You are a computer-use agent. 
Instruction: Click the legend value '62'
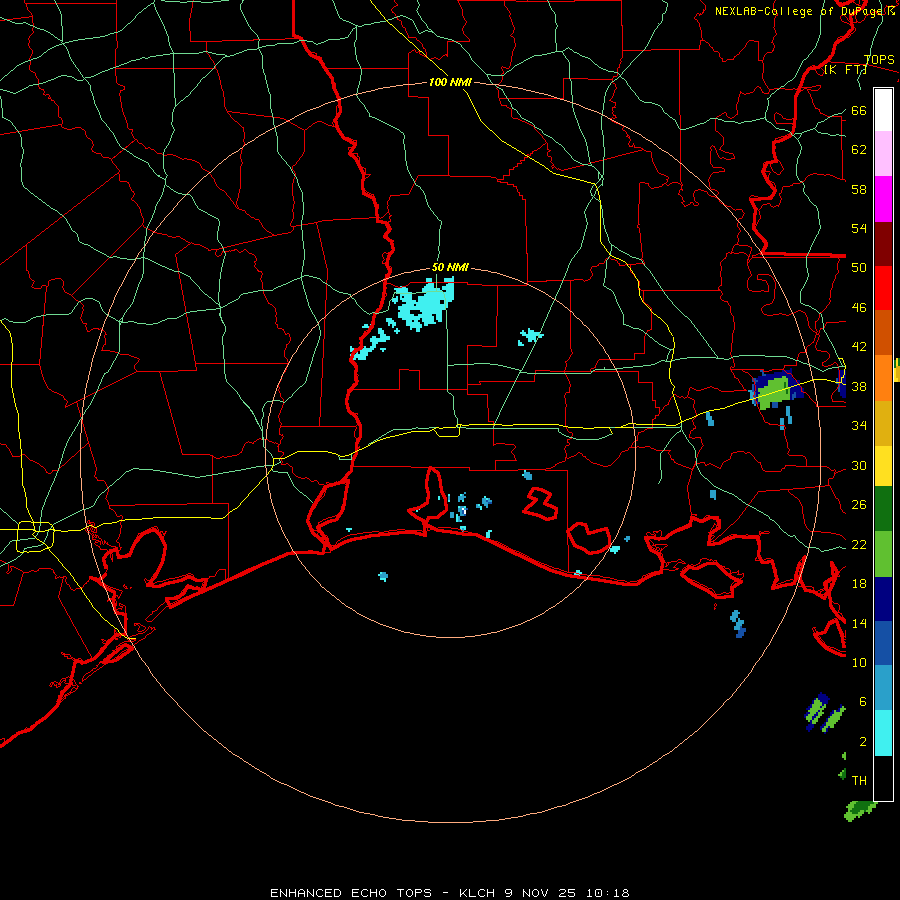click(859, 149)
